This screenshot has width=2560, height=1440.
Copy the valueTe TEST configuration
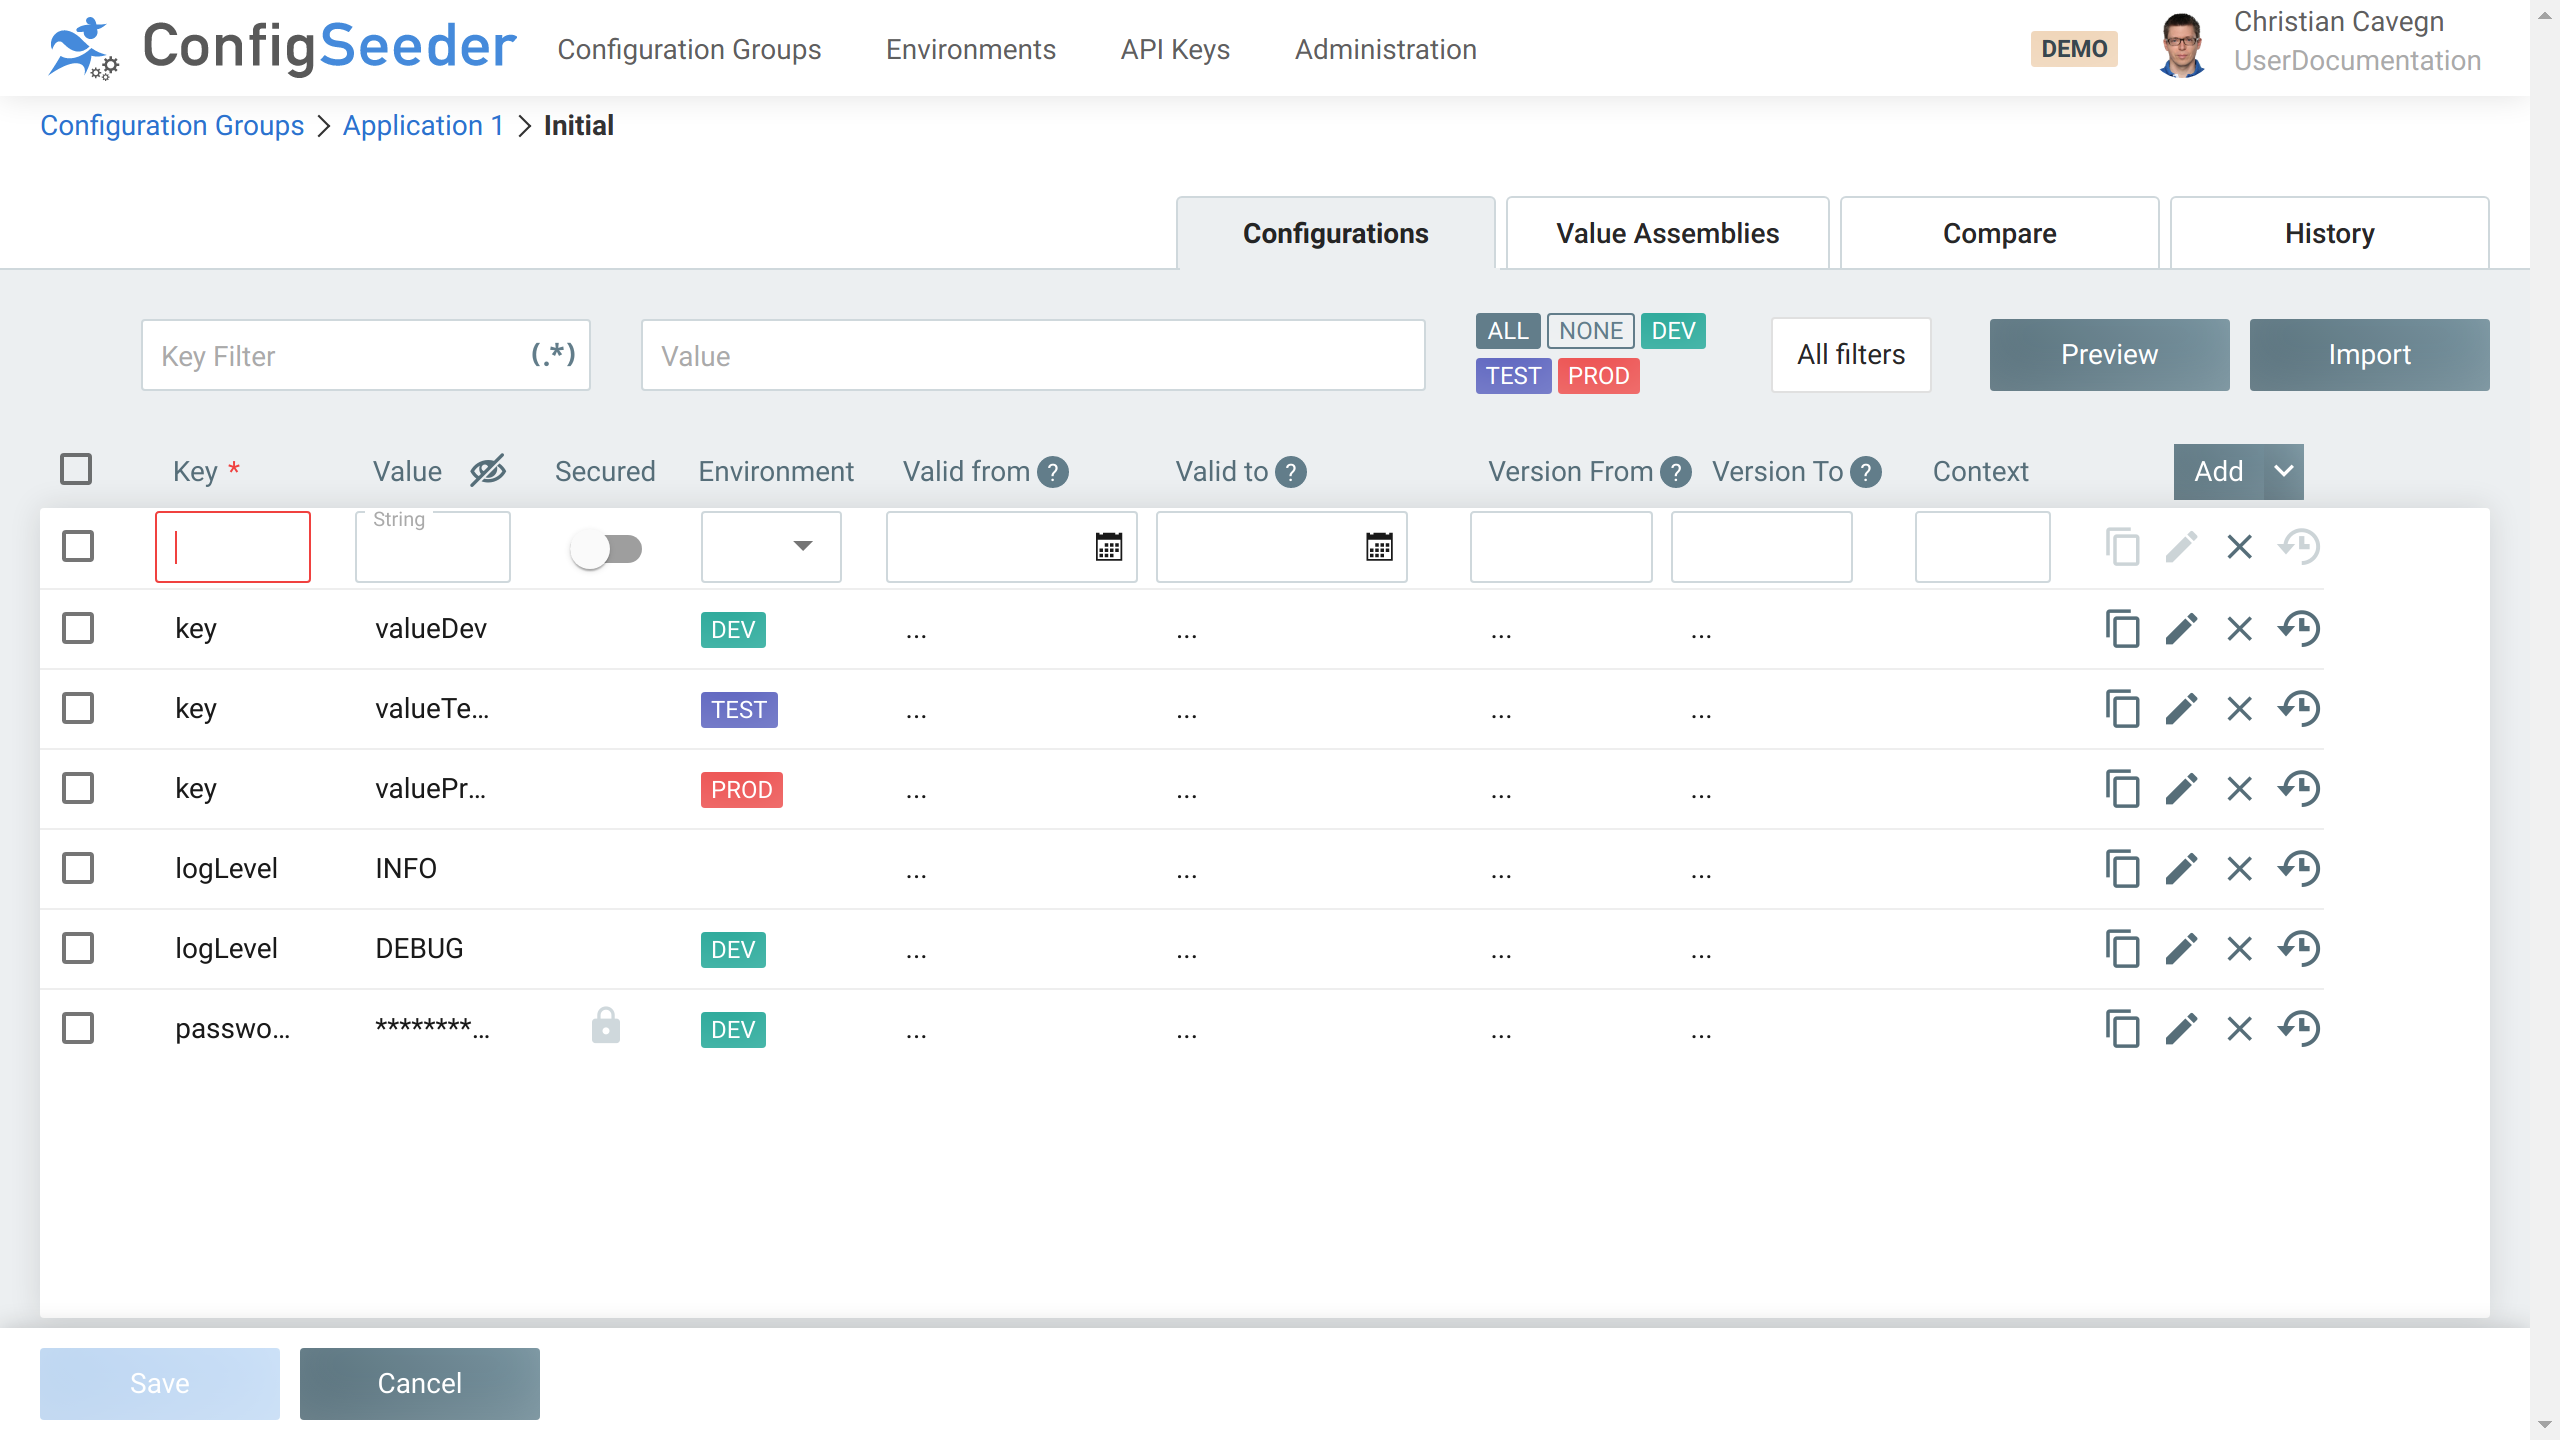tap(2122, 708)
